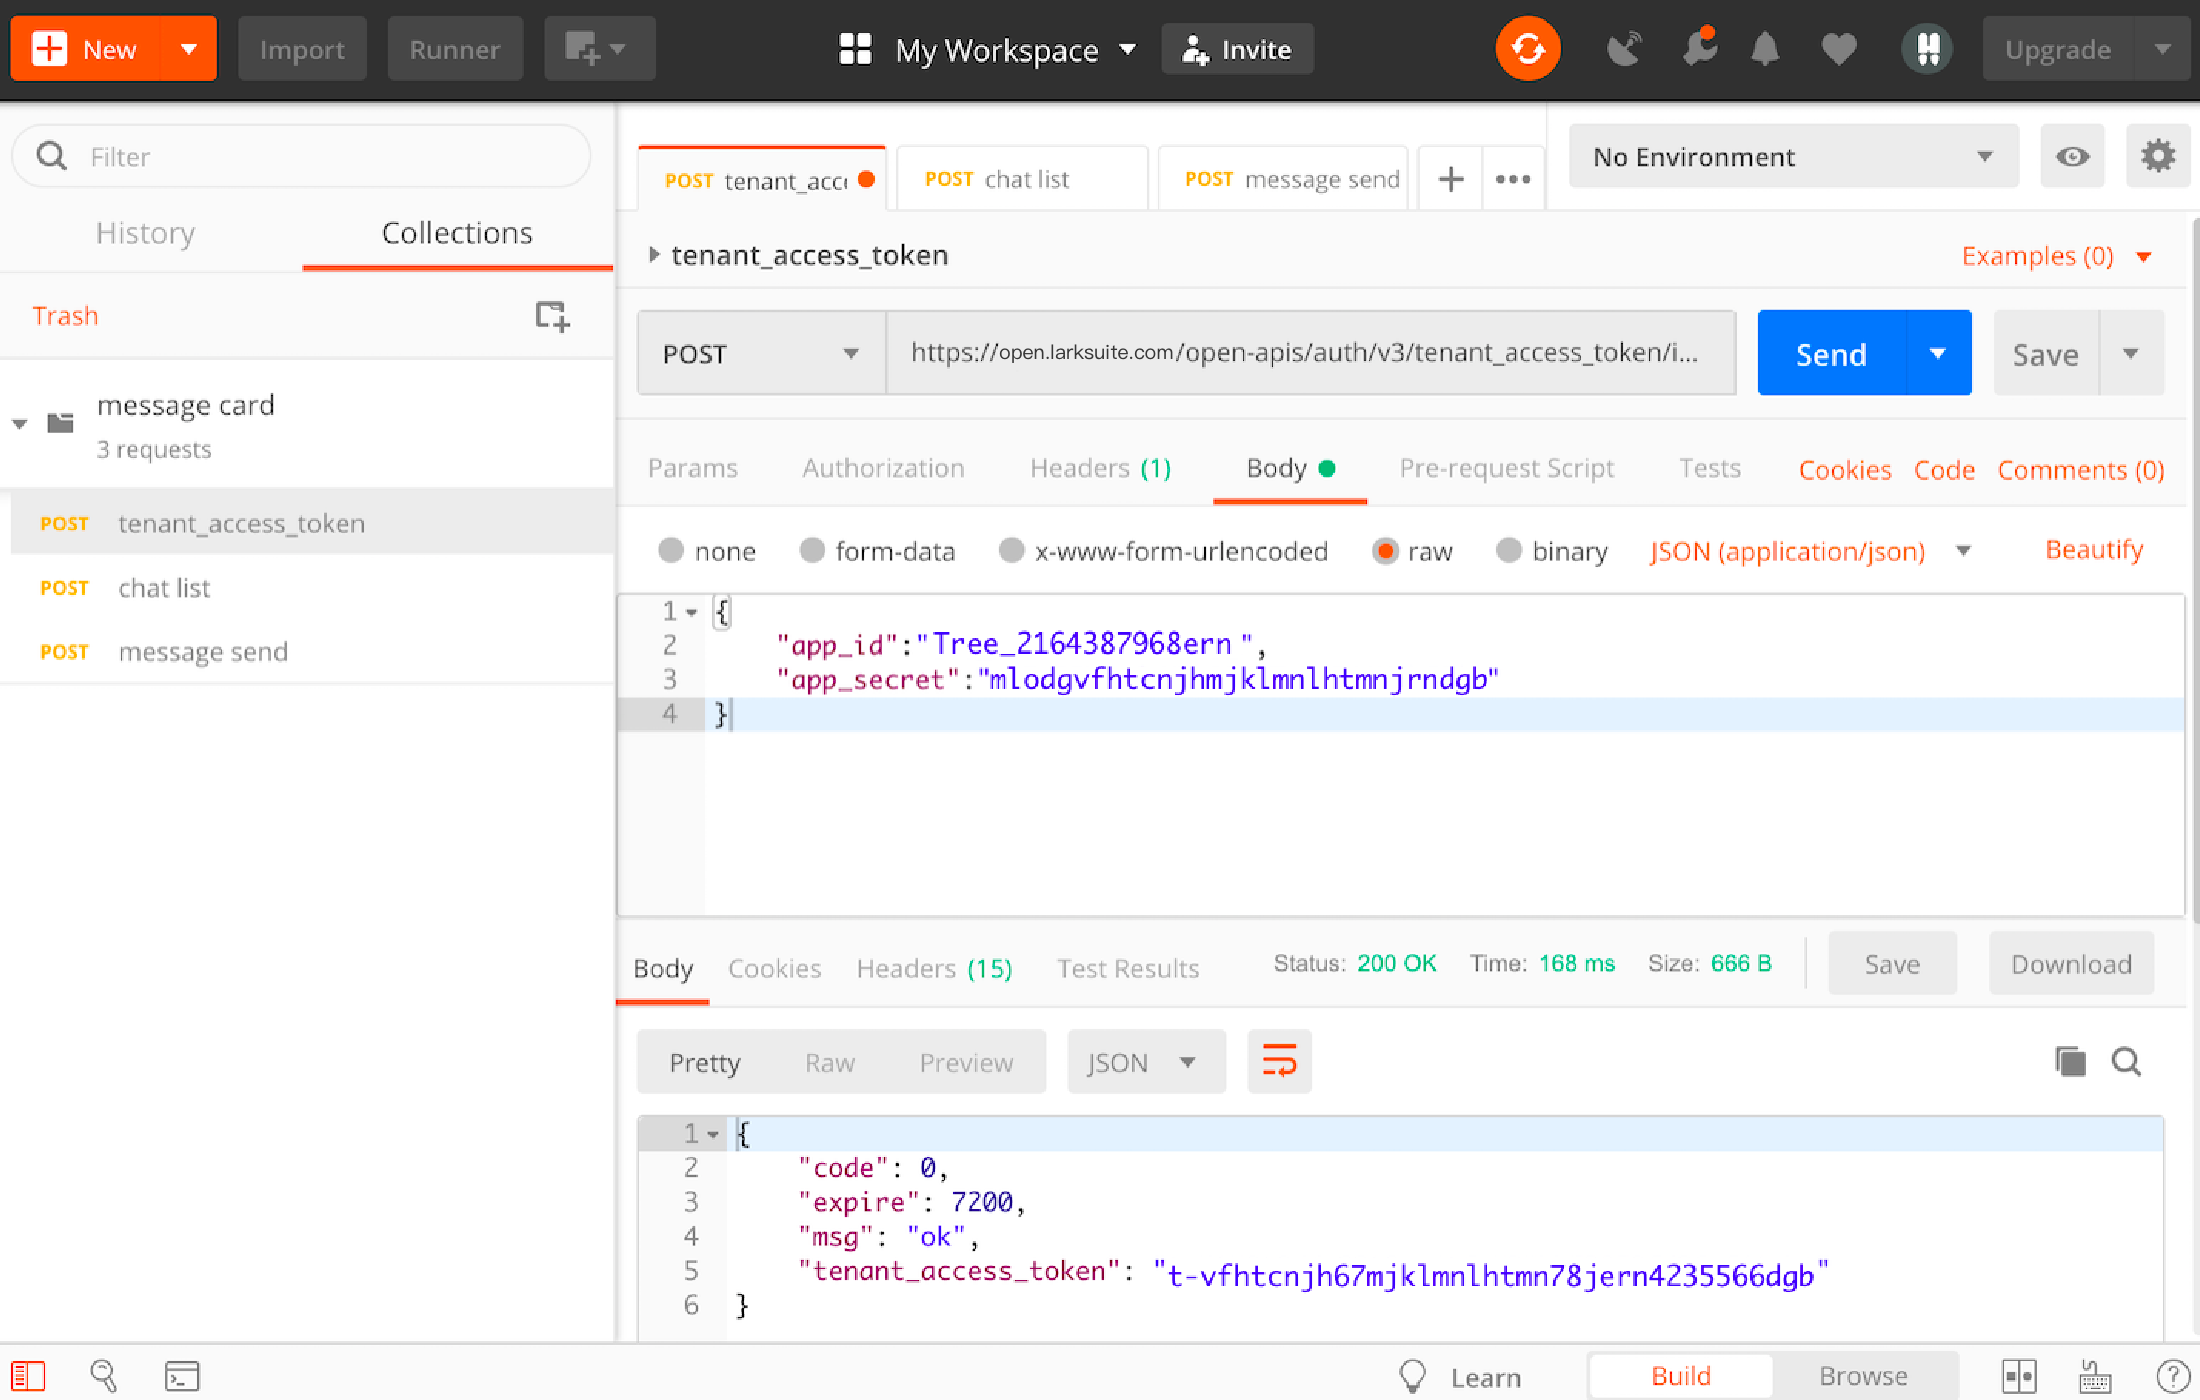The height and width of the screenshot is (1400, 2200).
Task: Click the Beautify link
Action: pyautogui.click(x=2094, y=550)
